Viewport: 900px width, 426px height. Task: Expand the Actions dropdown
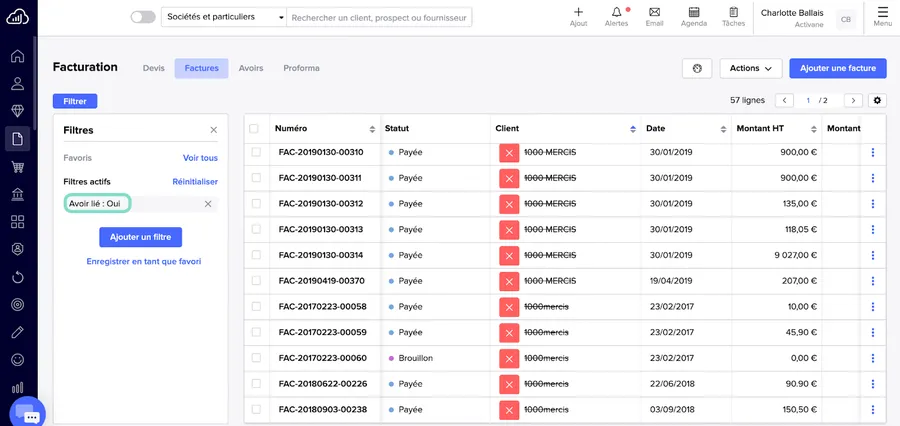pyautogui.click(x=750, y=68)
